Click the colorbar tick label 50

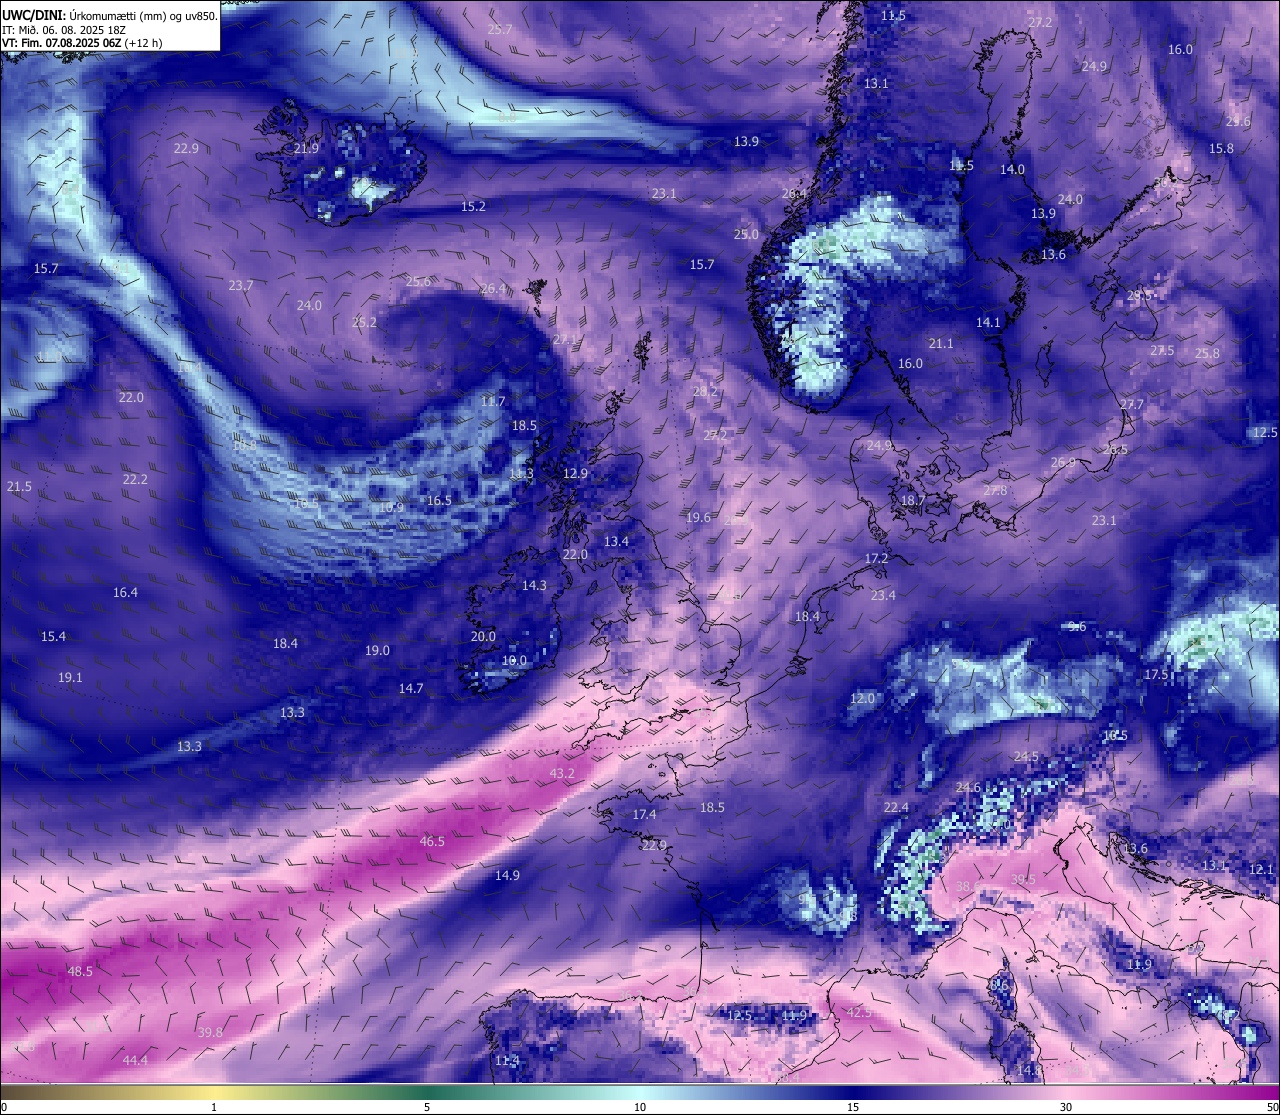click(x=1272, y=1107)
